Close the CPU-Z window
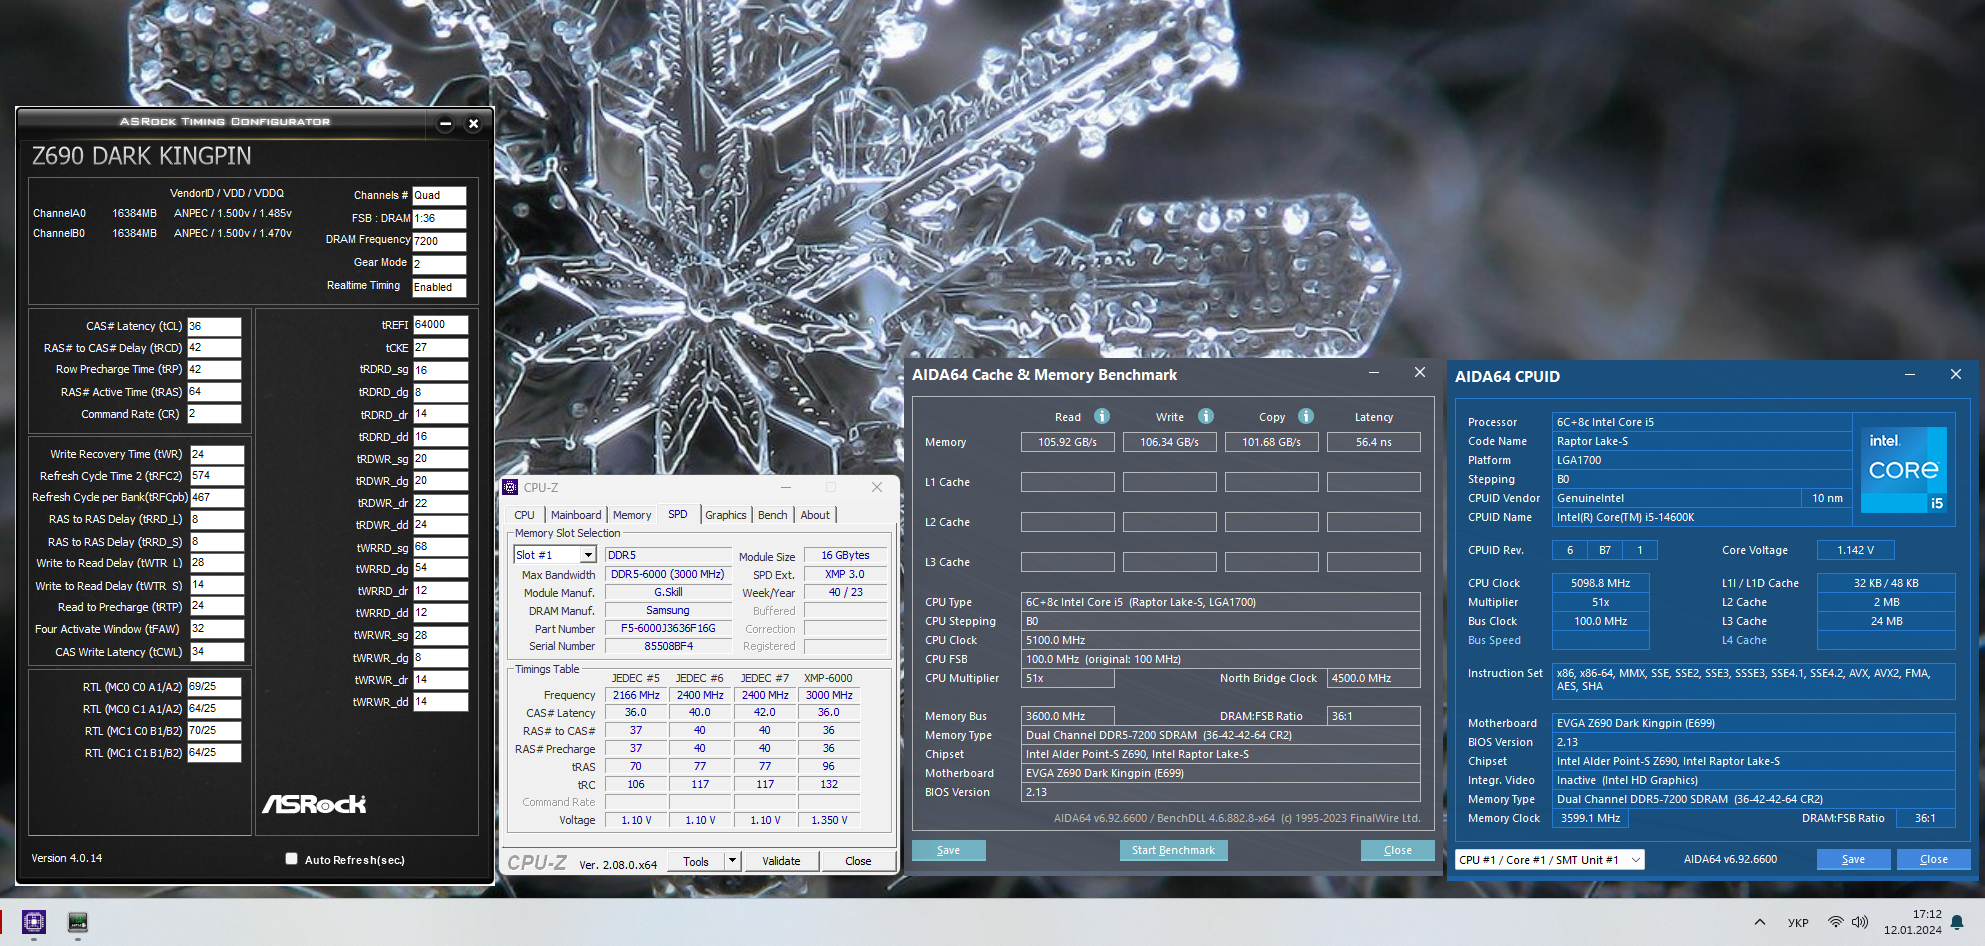Screen dimensions: 1985x946 pos(877,487)
